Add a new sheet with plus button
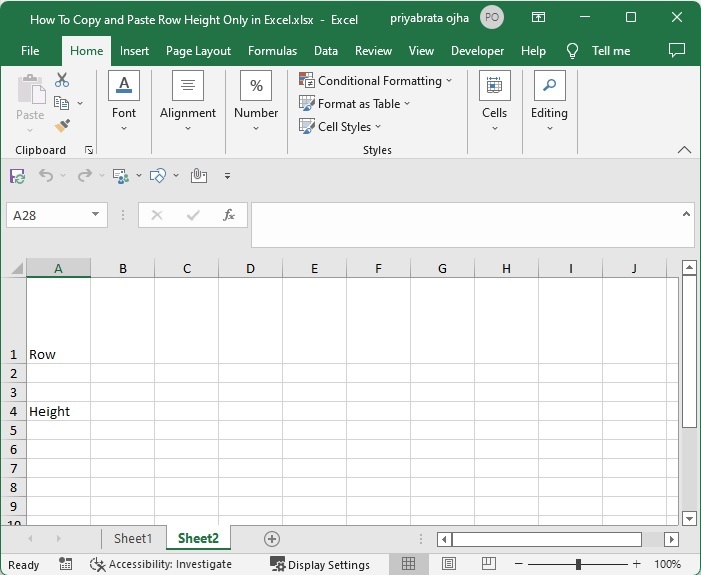 pos(271,538)
